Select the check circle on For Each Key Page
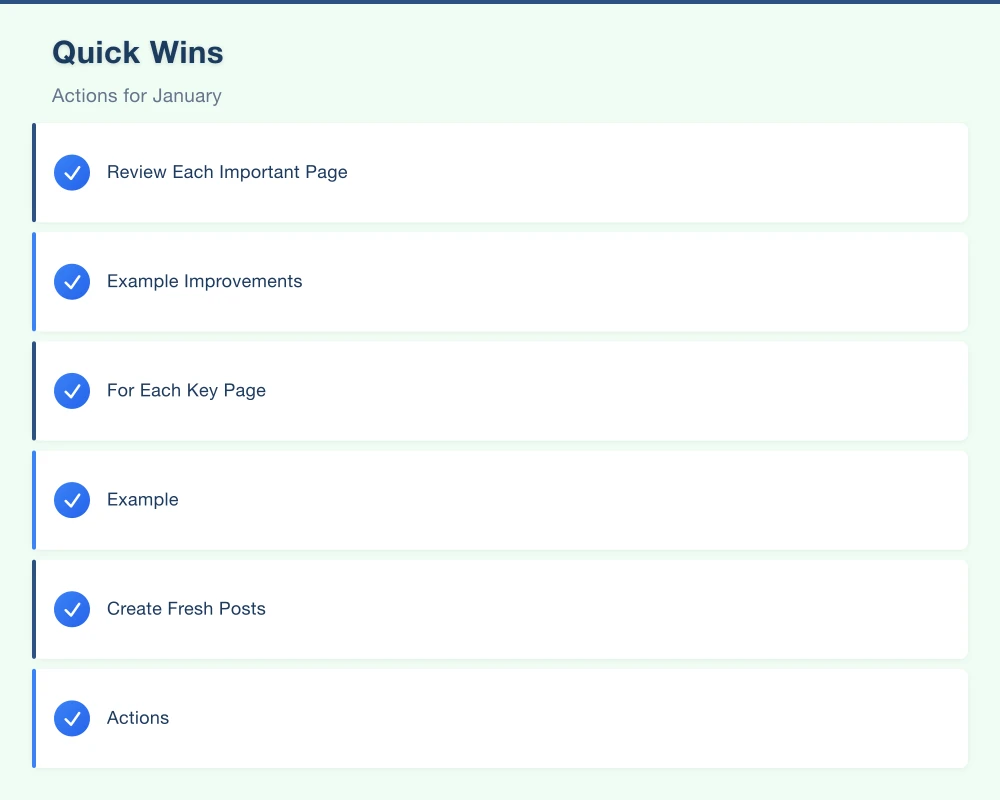Viewport: 1000px width, 800px height. click(71, 390)
